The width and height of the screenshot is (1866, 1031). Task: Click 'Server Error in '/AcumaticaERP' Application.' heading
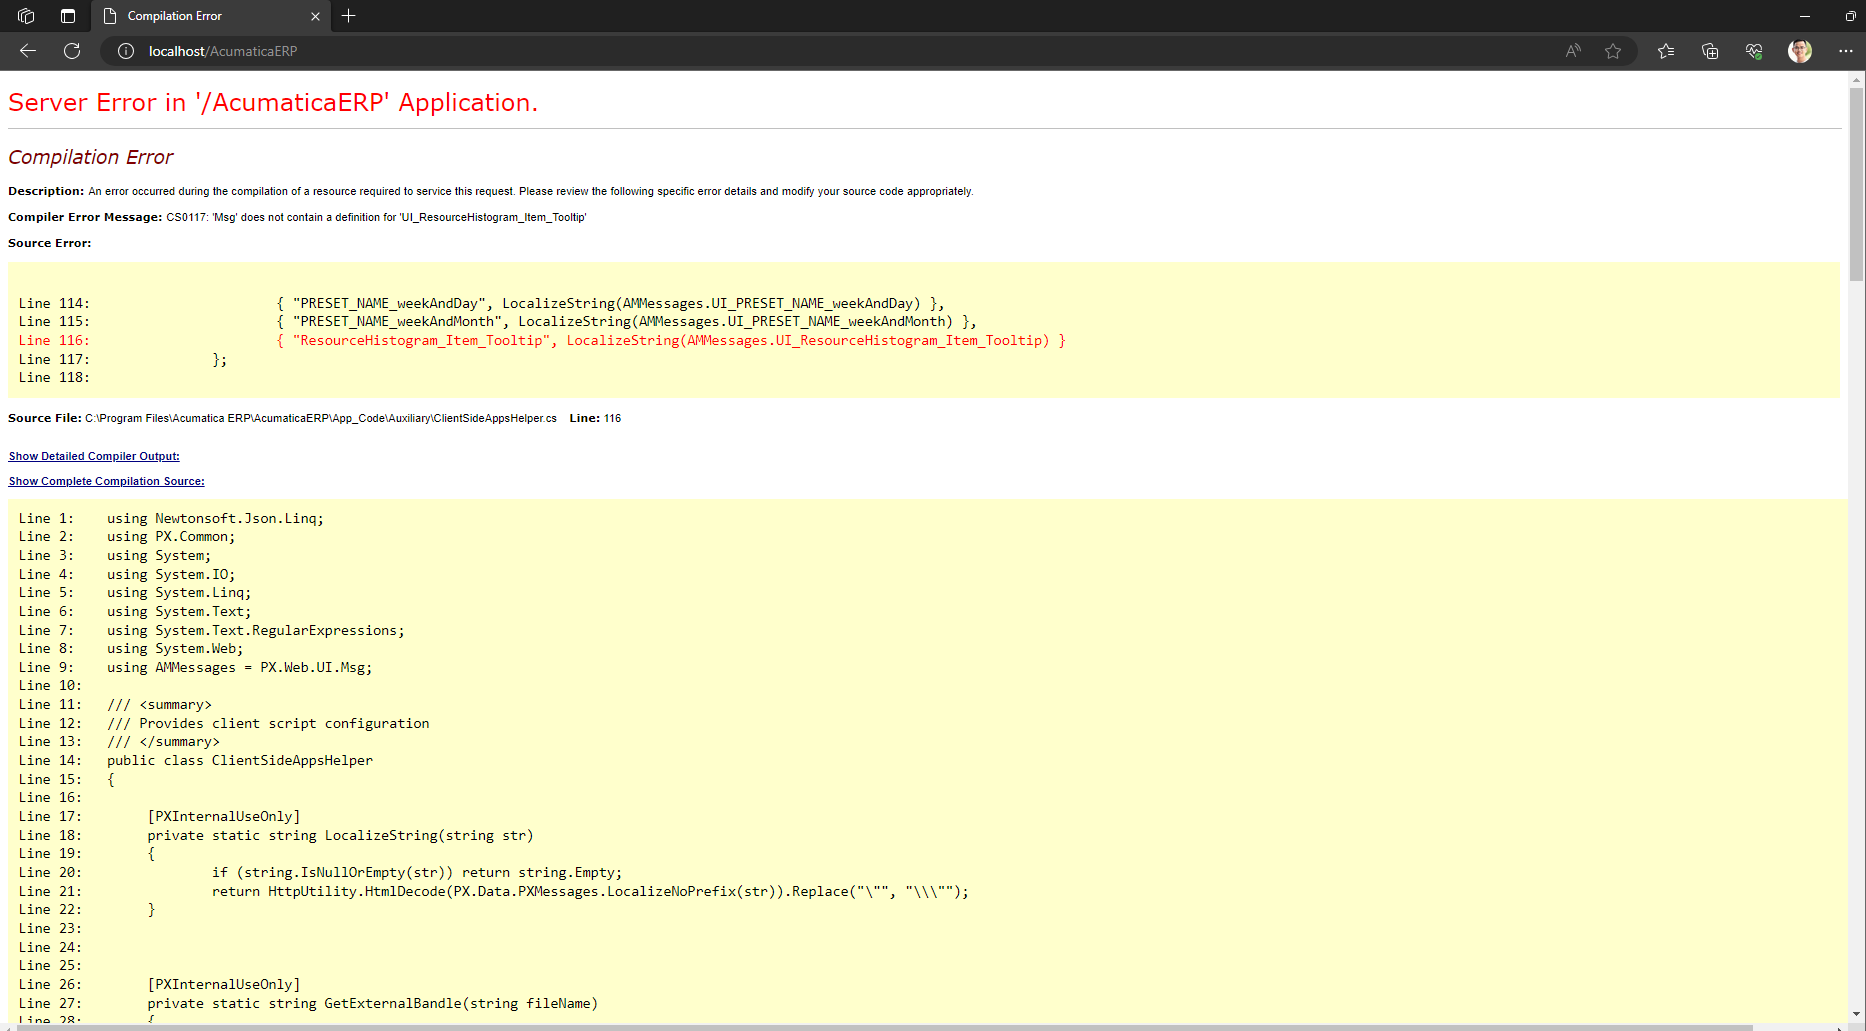pyautogui.click(x=273, y=103)
